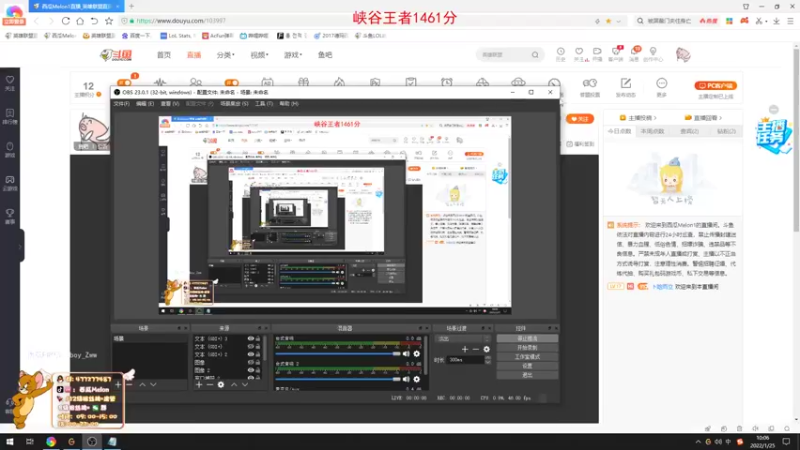Move source down with arrow icon
Viewport: 800px width, 450px height.
click(x=245, y=385)
